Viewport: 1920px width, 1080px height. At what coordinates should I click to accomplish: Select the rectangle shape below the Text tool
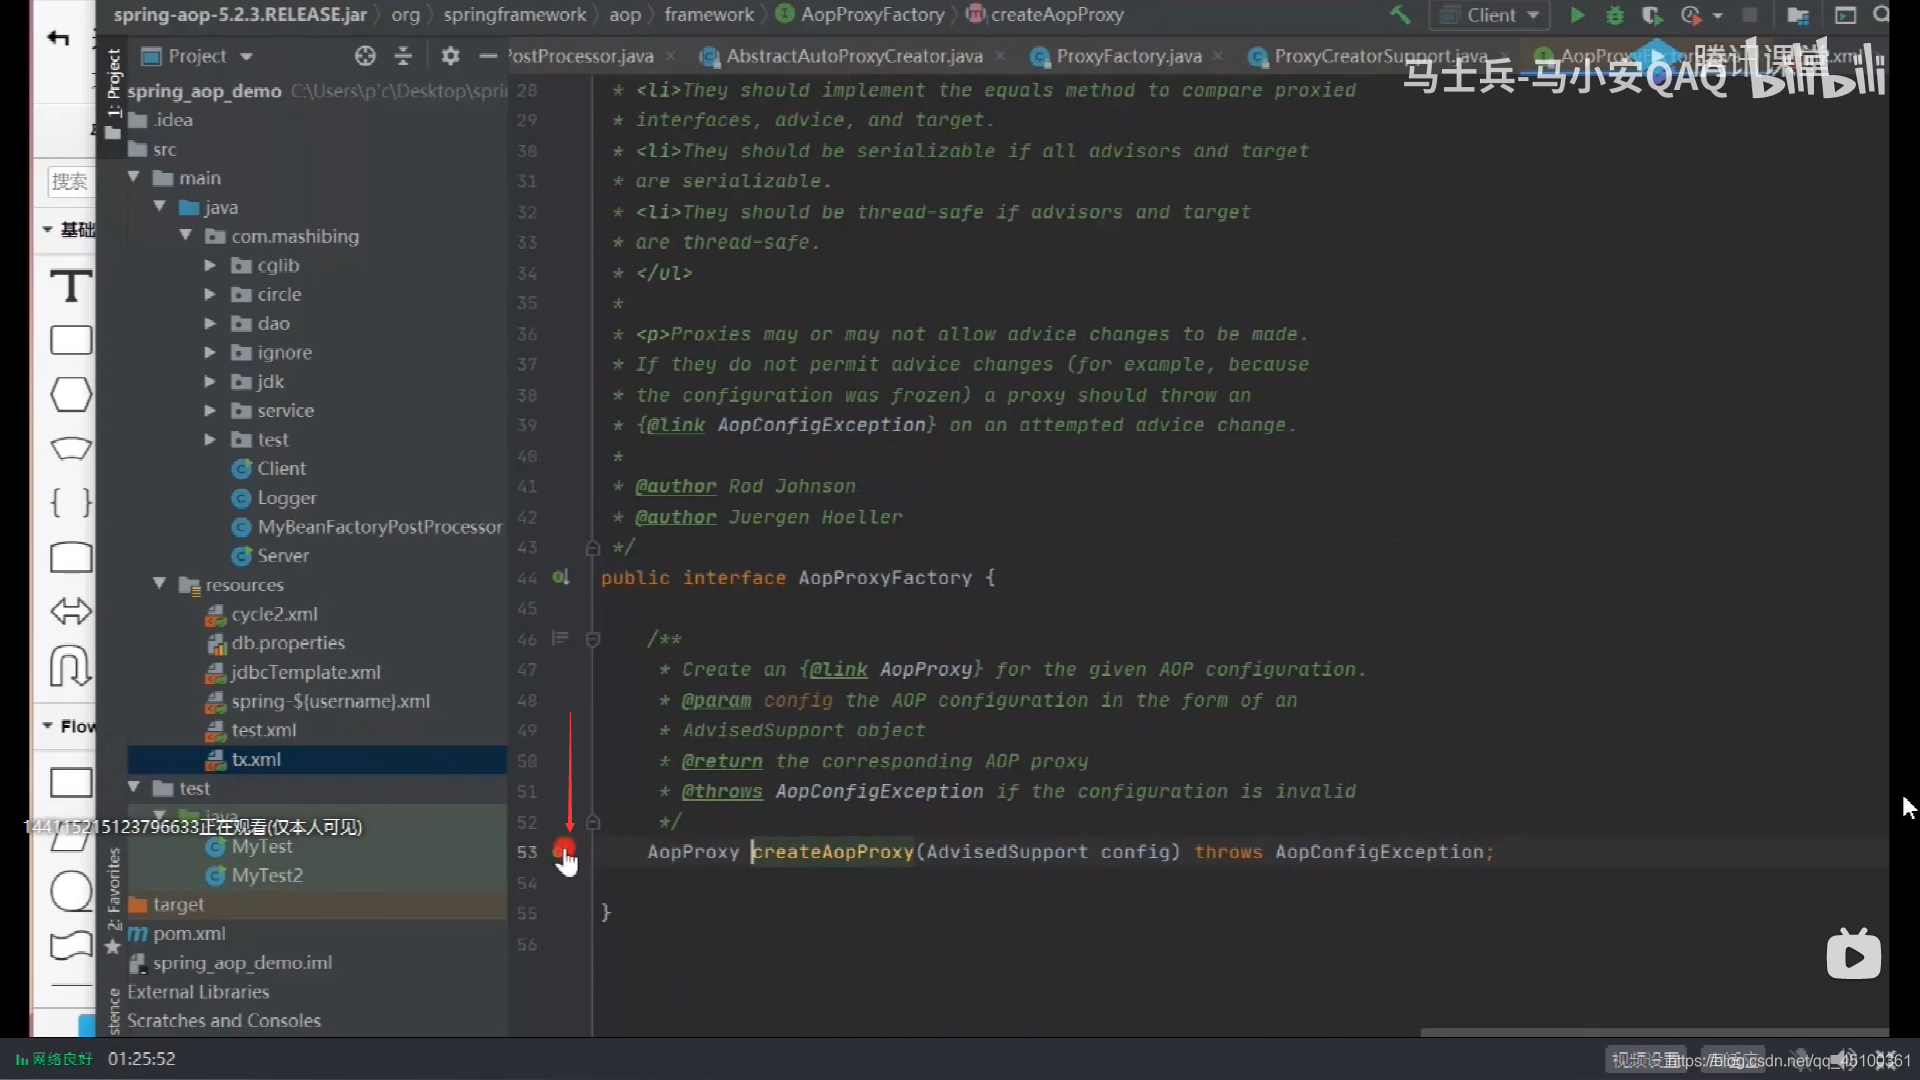point(71,340)
